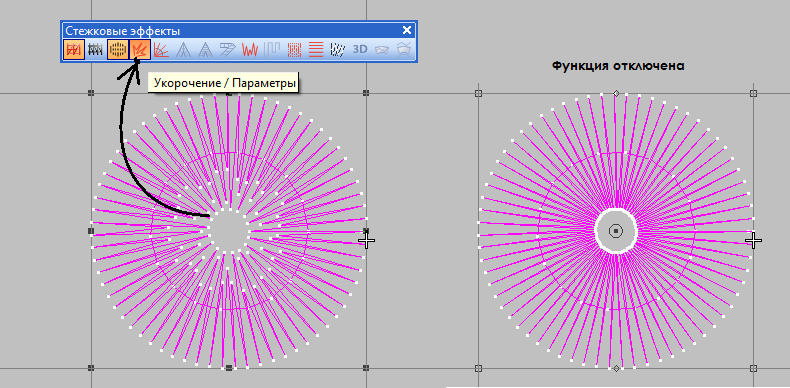This screenshot has height=388, width=790.
Task: Click the first gray triangle stitch icon
Action: point(183,49)
